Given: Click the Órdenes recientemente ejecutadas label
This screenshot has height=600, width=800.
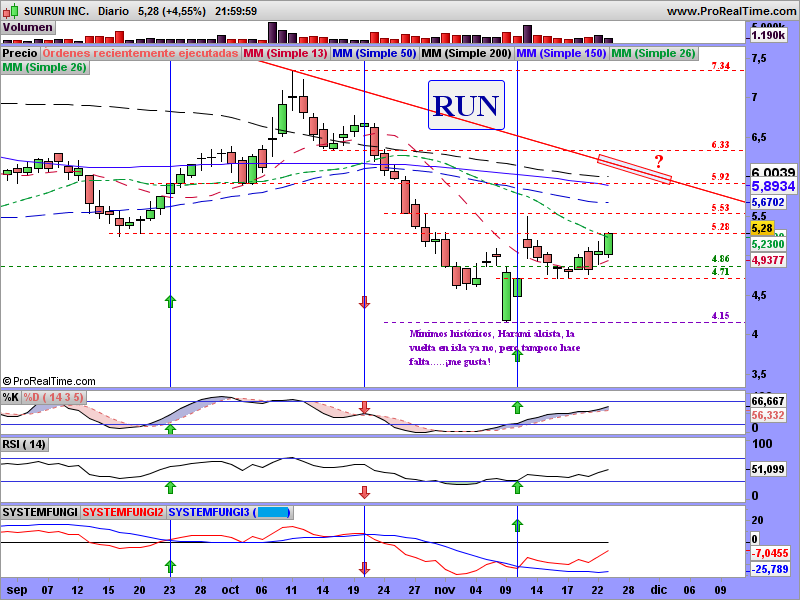Looking at the screenshot, I should (x=140, y=53).
